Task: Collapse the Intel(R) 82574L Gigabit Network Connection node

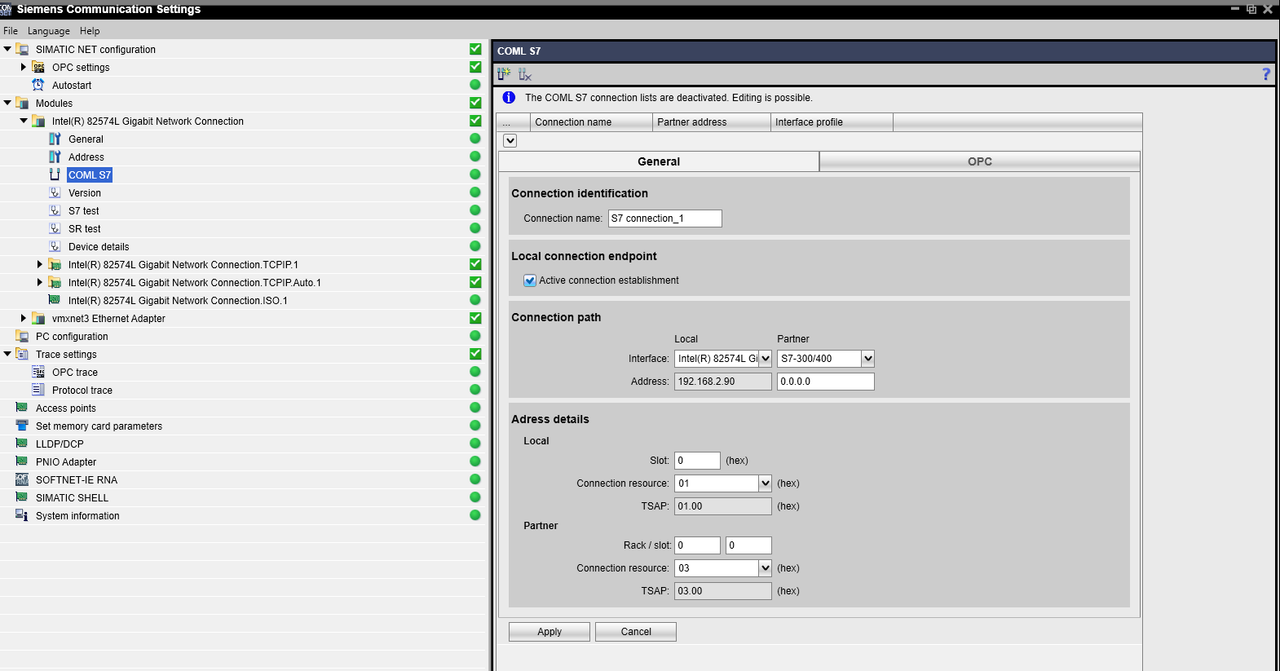Action: (x=24, y=121)
